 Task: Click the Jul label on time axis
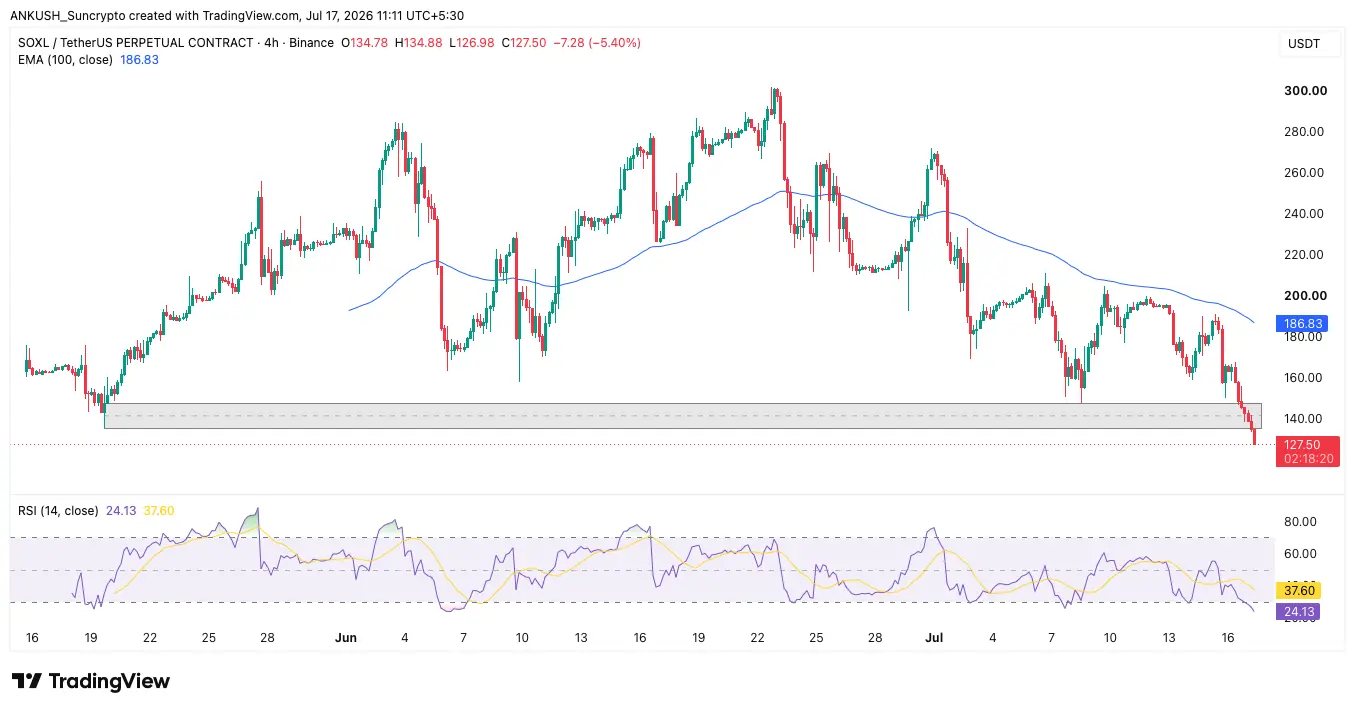(x=935, y=637)
